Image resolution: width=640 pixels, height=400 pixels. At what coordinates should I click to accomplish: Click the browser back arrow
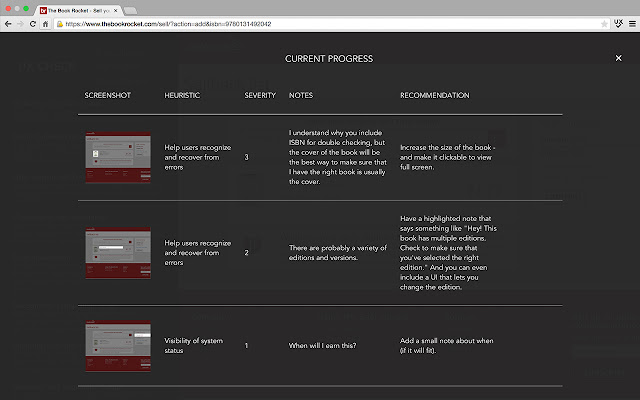(x=9, y=23)
